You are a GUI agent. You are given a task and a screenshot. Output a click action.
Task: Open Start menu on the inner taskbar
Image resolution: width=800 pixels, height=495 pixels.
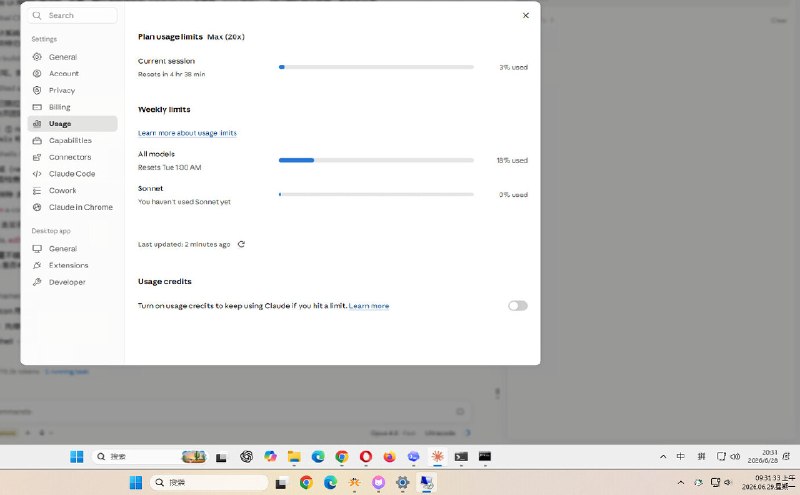coord(77,457)
